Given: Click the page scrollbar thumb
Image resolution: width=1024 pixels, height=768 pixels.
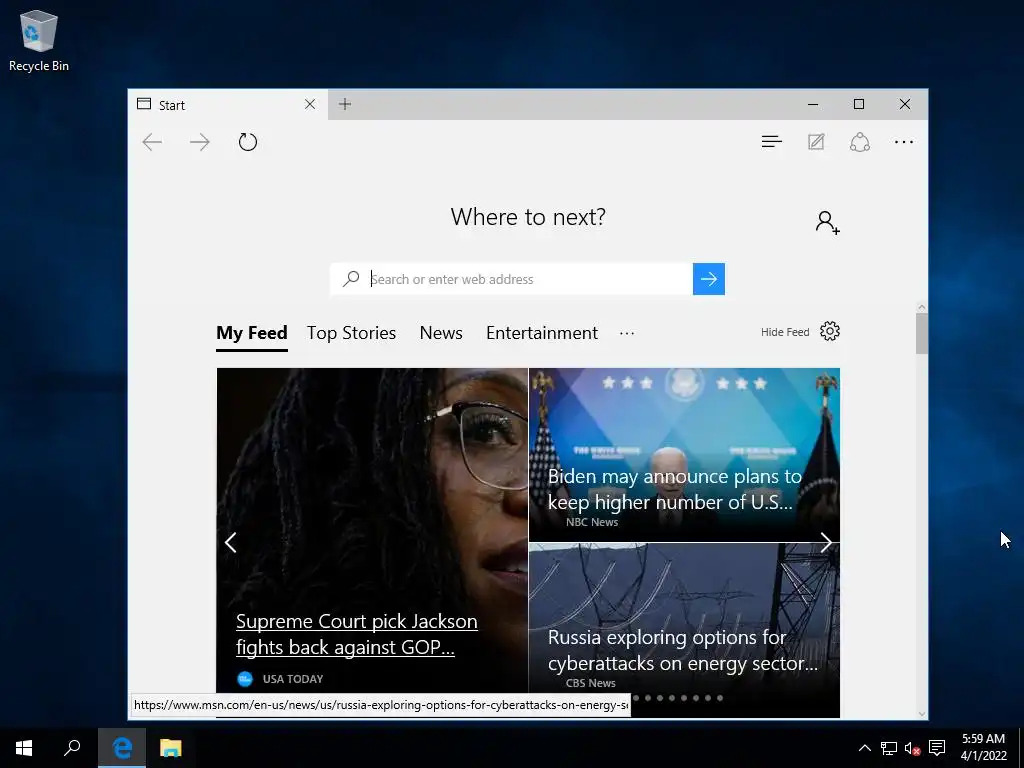Looking at the screenshot, I should tap(921, 333).
